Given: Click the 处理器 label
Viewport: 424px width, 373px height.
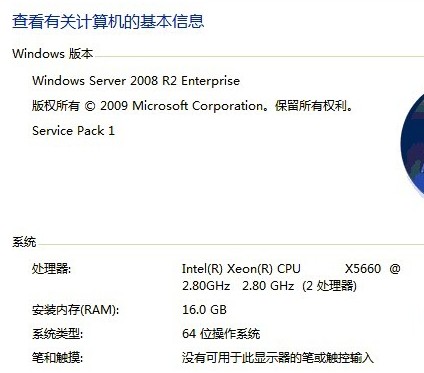Looking at the screenshot, I should (x=51, y=268).
